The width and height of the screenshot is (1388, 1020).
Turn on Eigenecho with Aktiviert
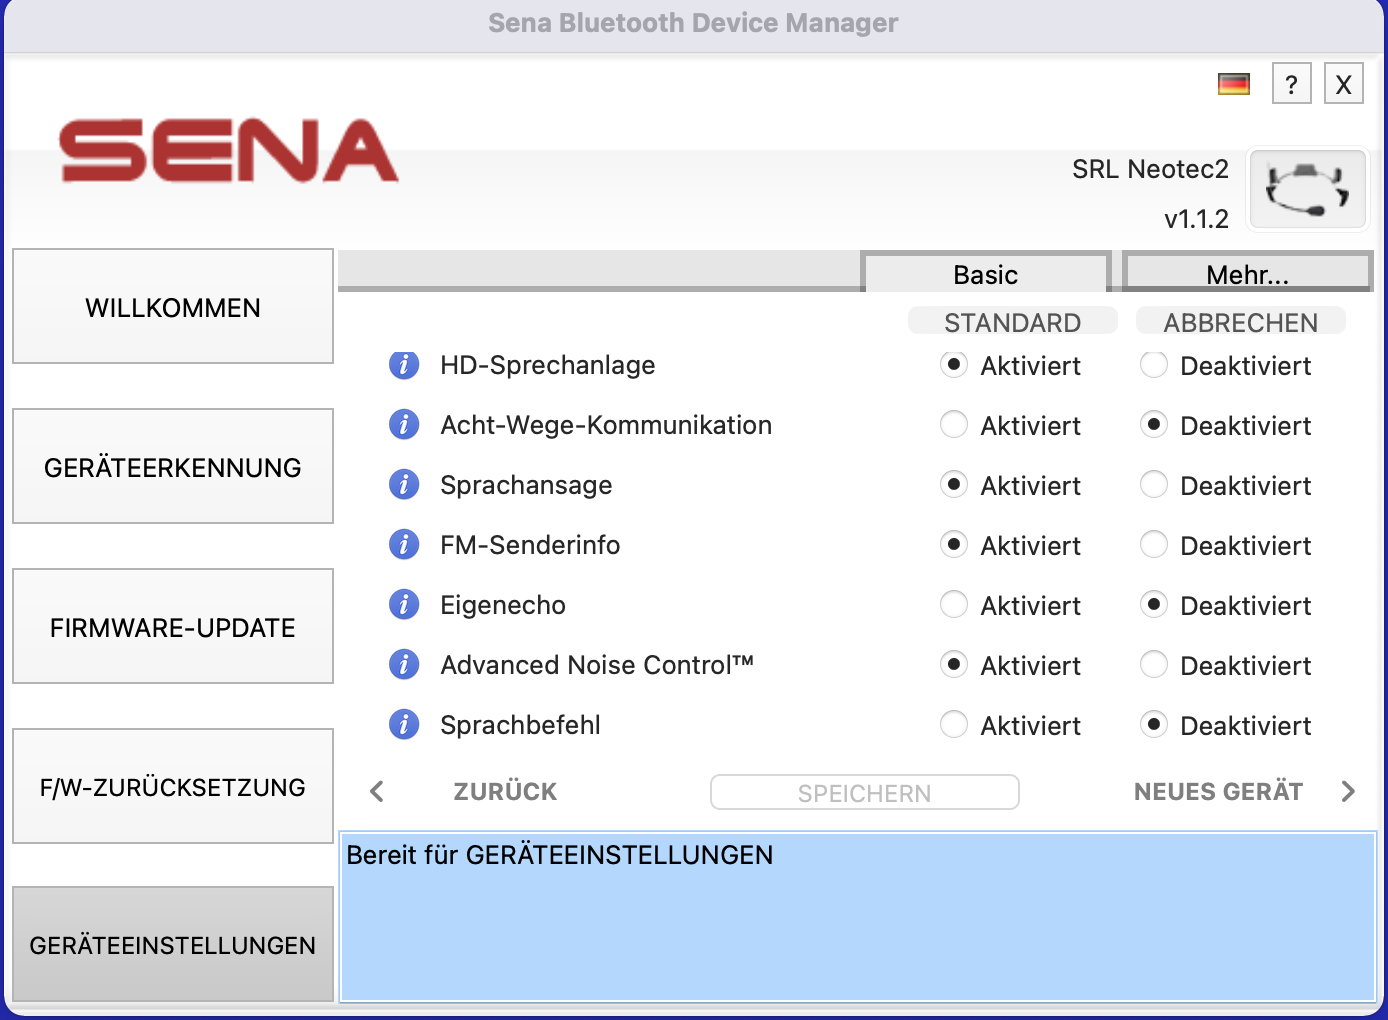954,605
